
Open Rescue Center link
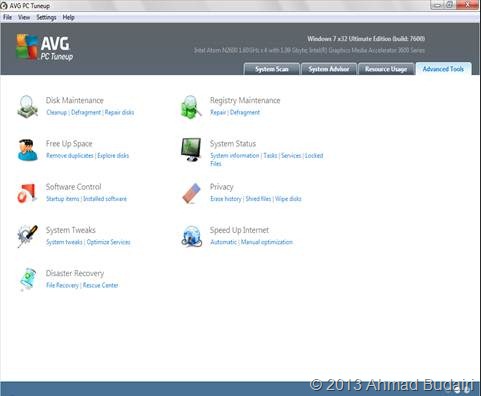pos(101,285)
